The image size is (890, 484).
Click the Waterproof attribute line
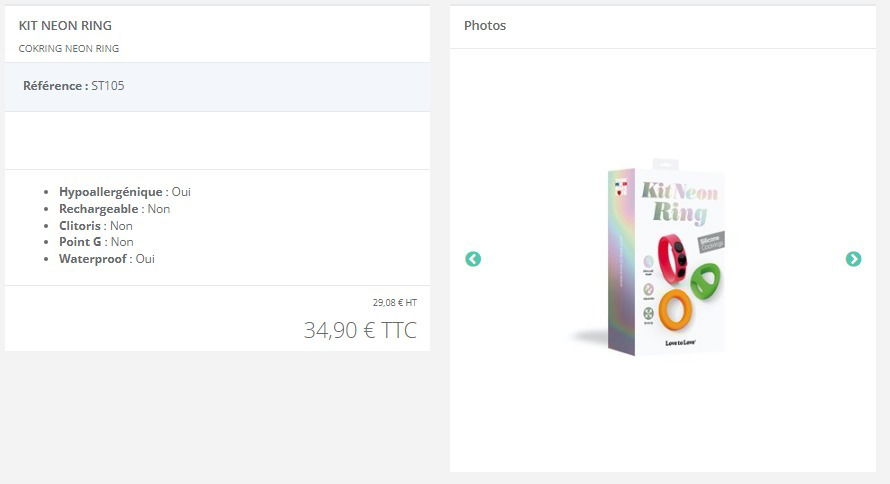click(107, 259)
